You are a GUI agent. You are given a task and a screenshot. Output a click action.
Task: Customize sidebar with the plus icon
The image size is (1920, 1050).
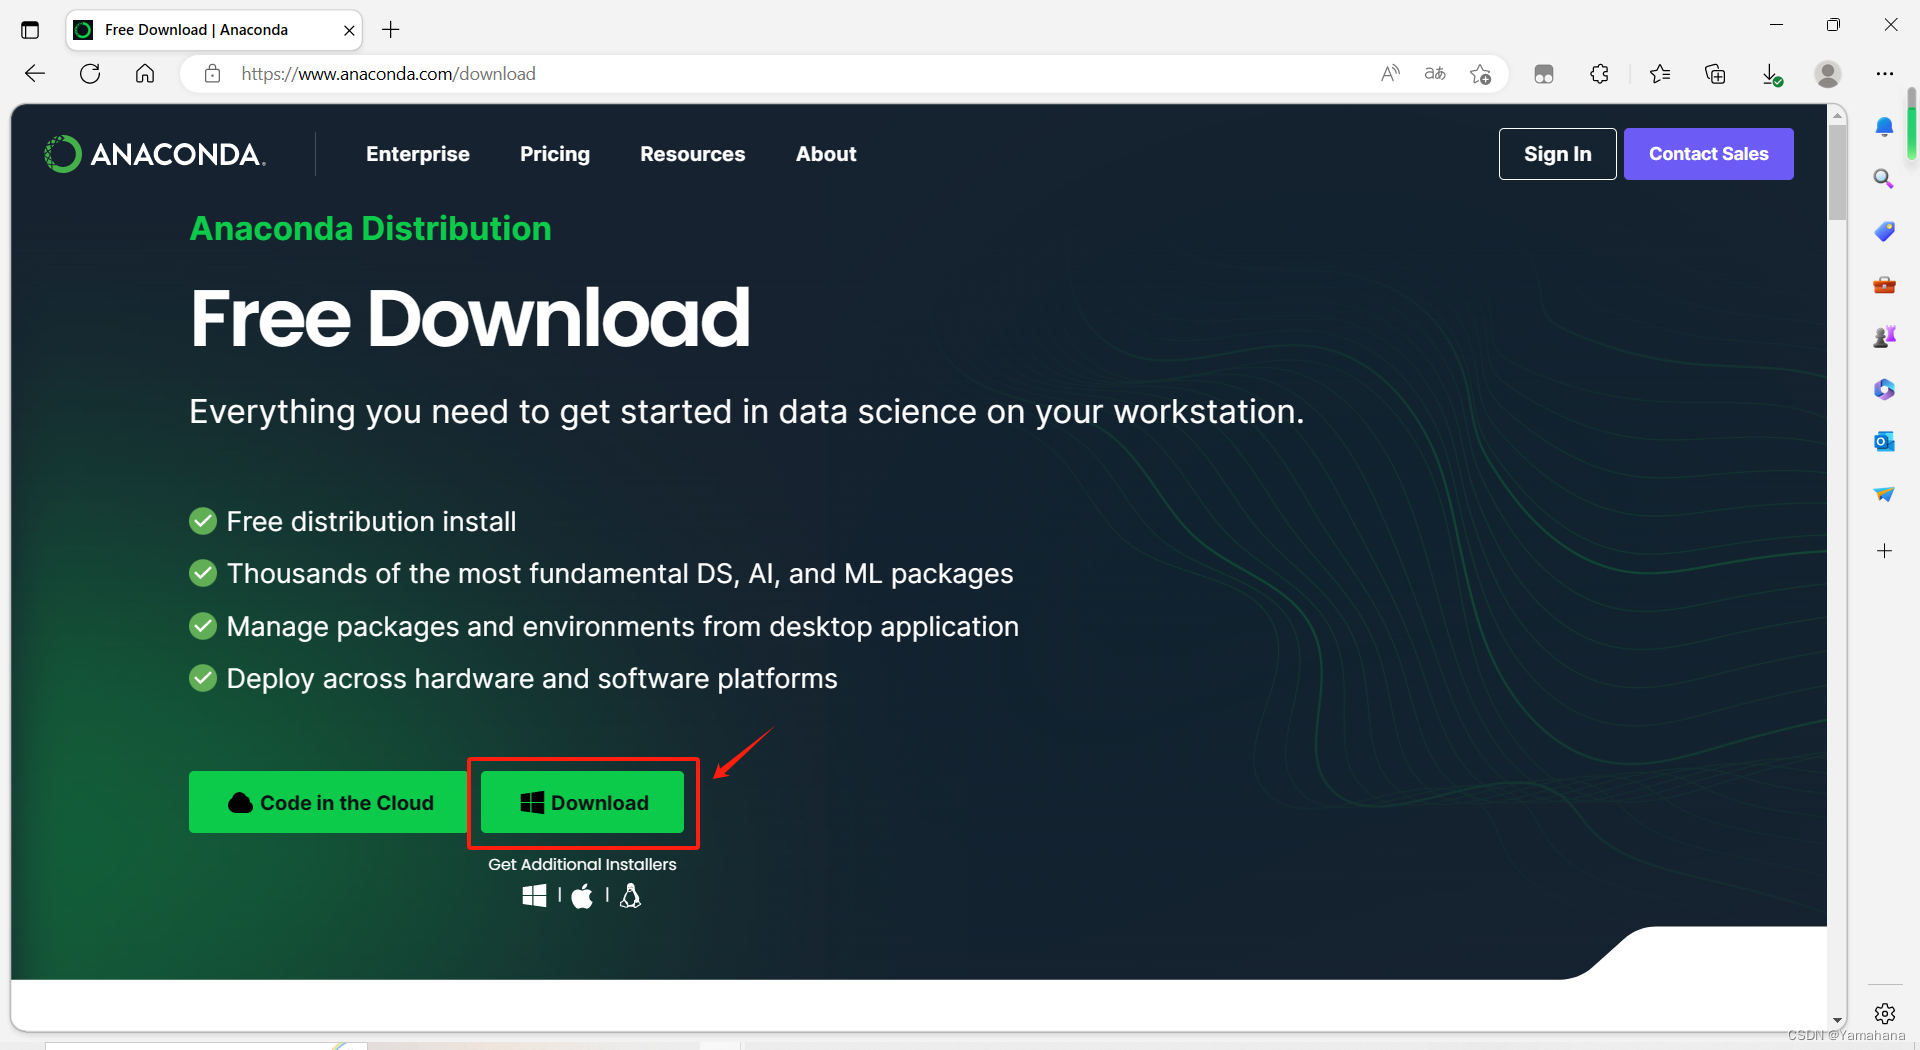click(1884, 551)
